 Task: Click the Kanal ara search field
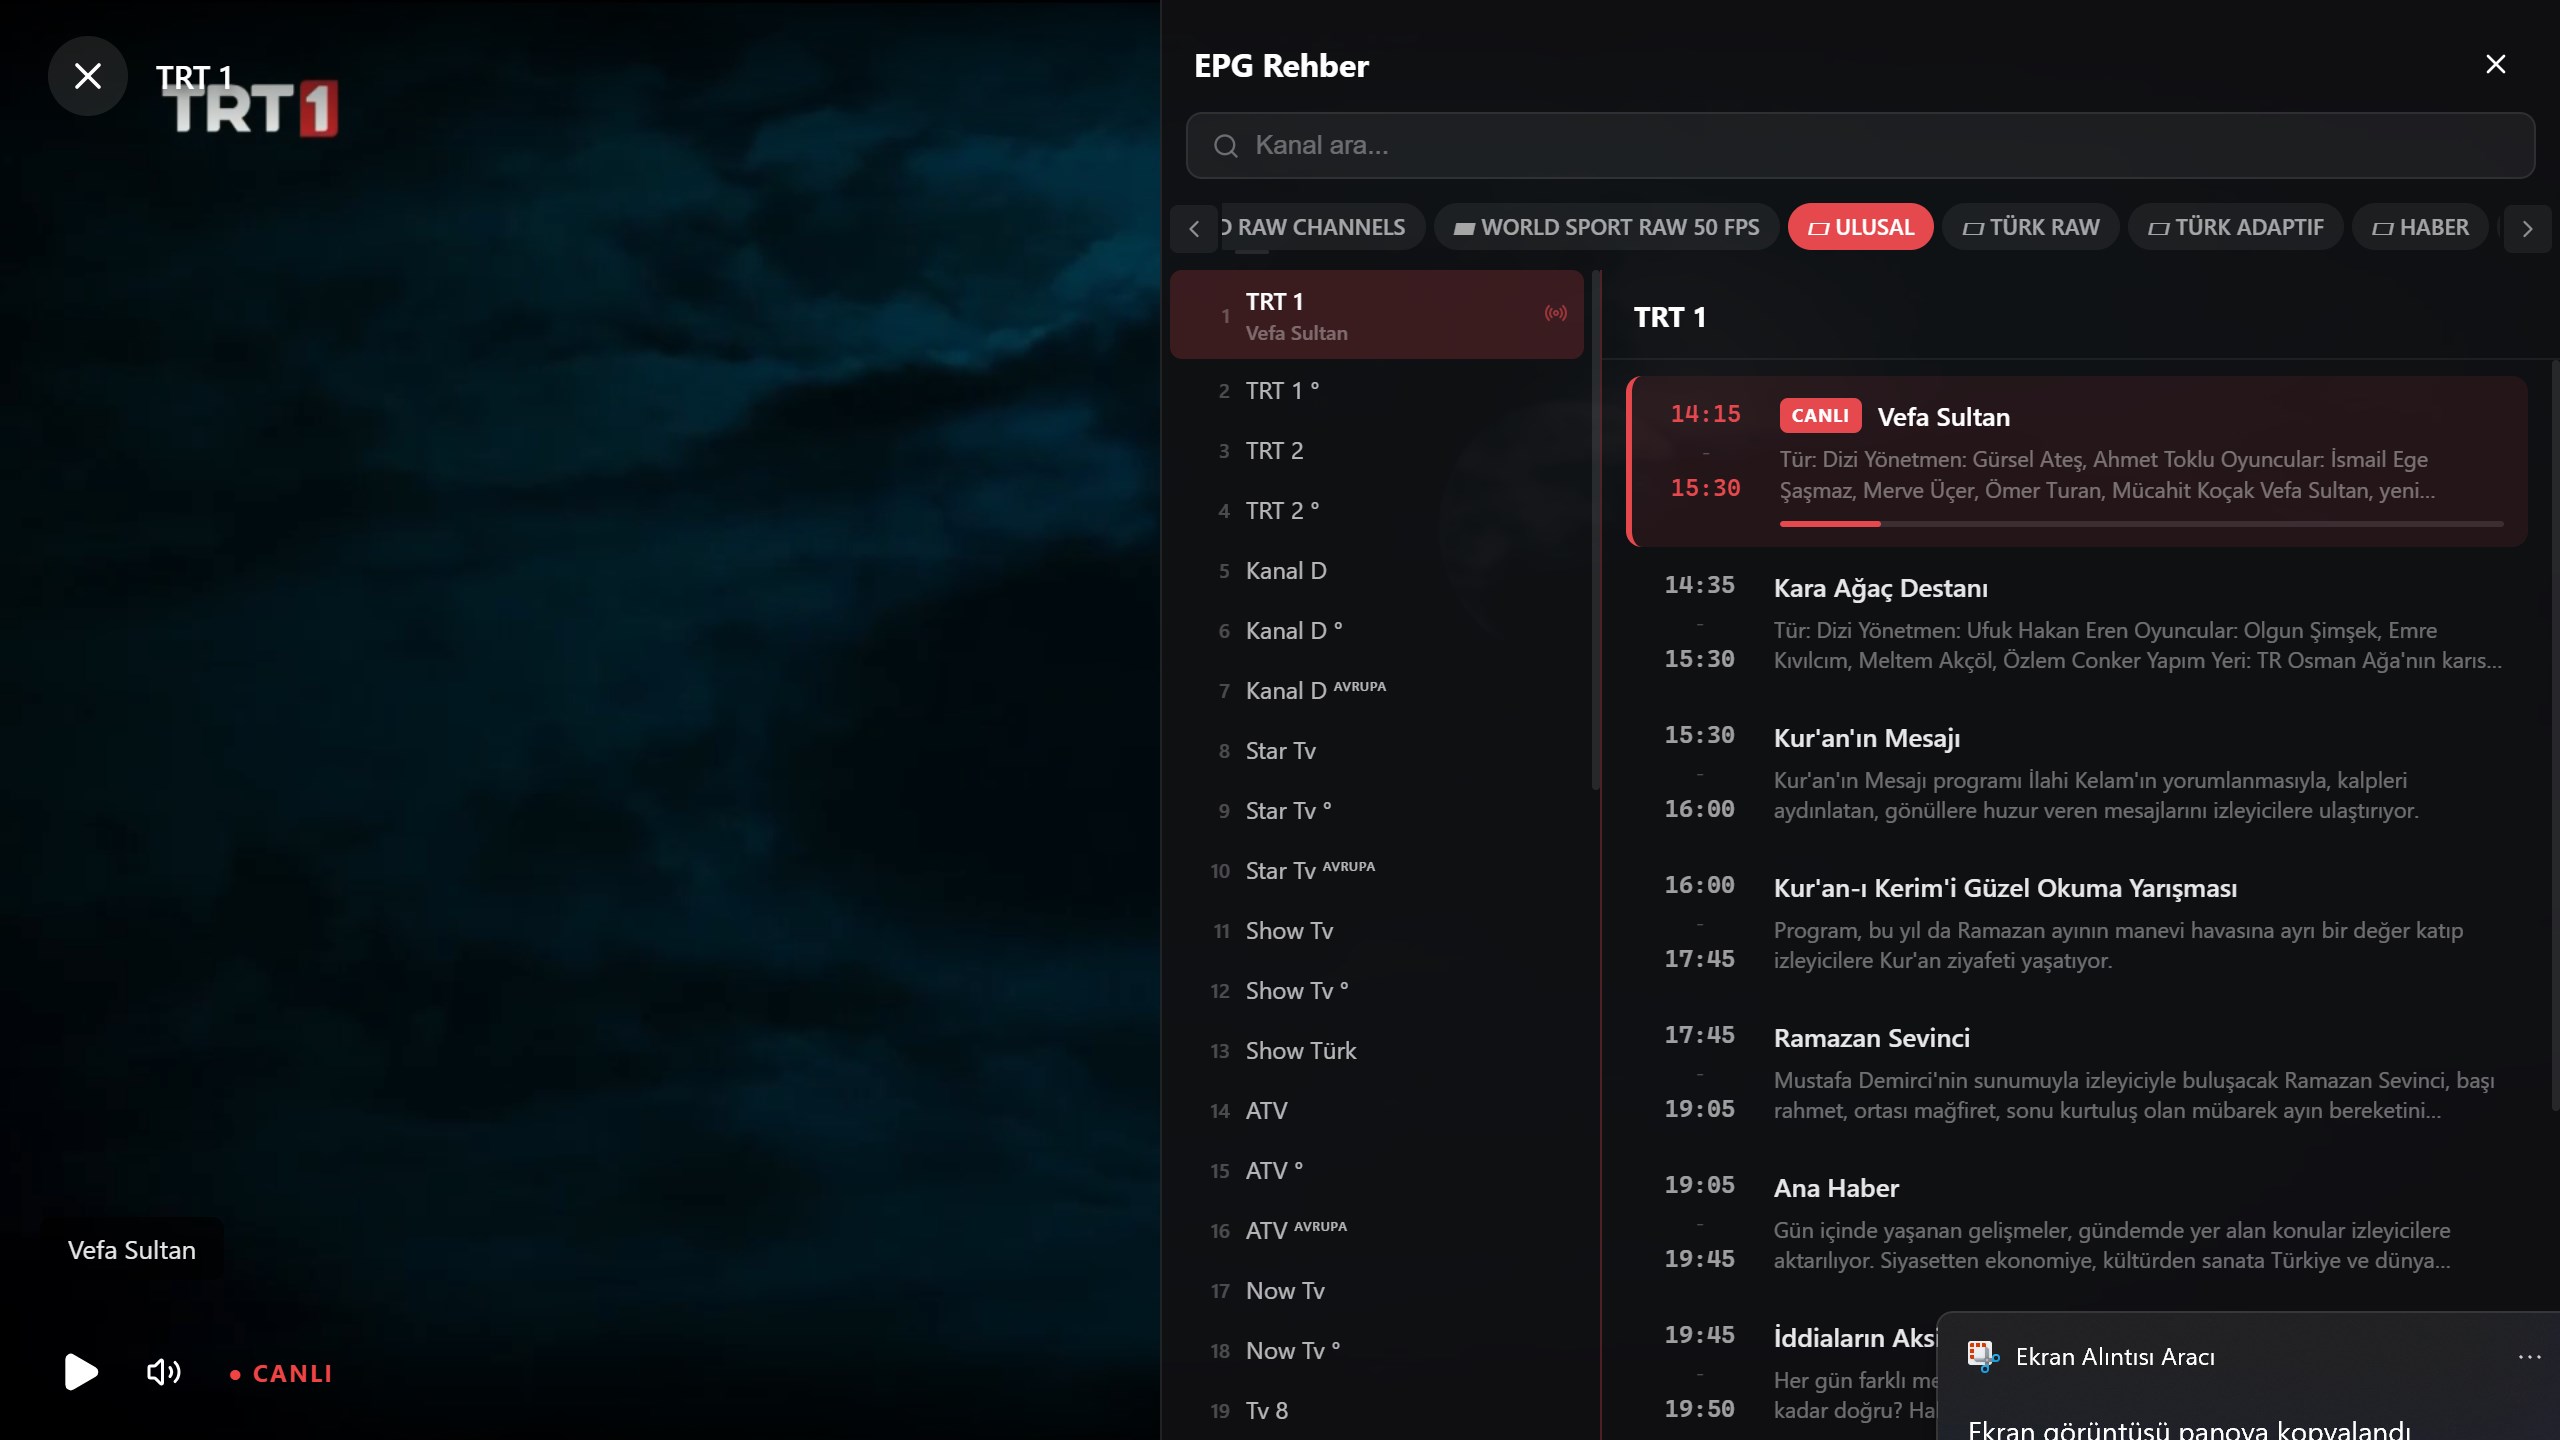1860,146
